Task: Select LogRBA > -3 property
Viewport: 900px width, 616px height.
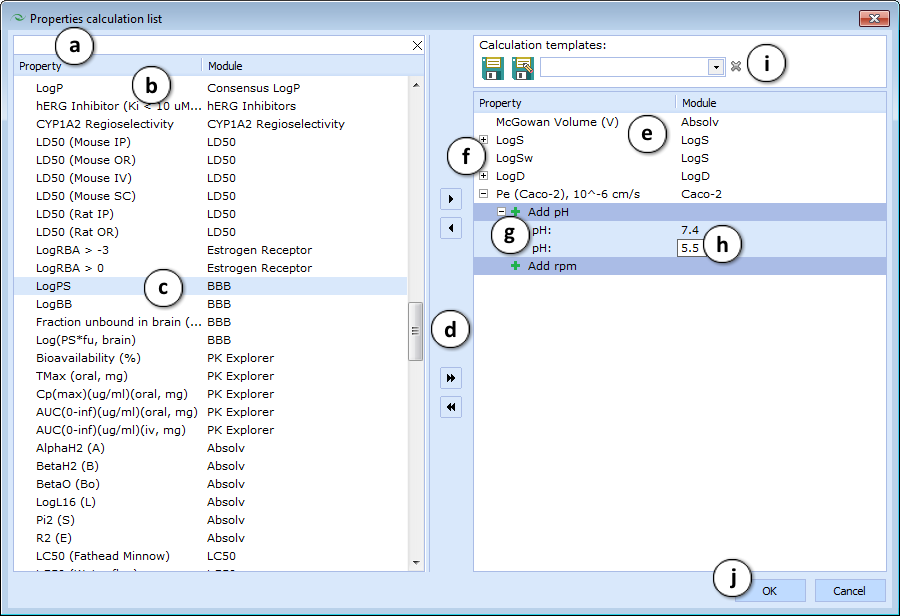Action: click(211, 250)
